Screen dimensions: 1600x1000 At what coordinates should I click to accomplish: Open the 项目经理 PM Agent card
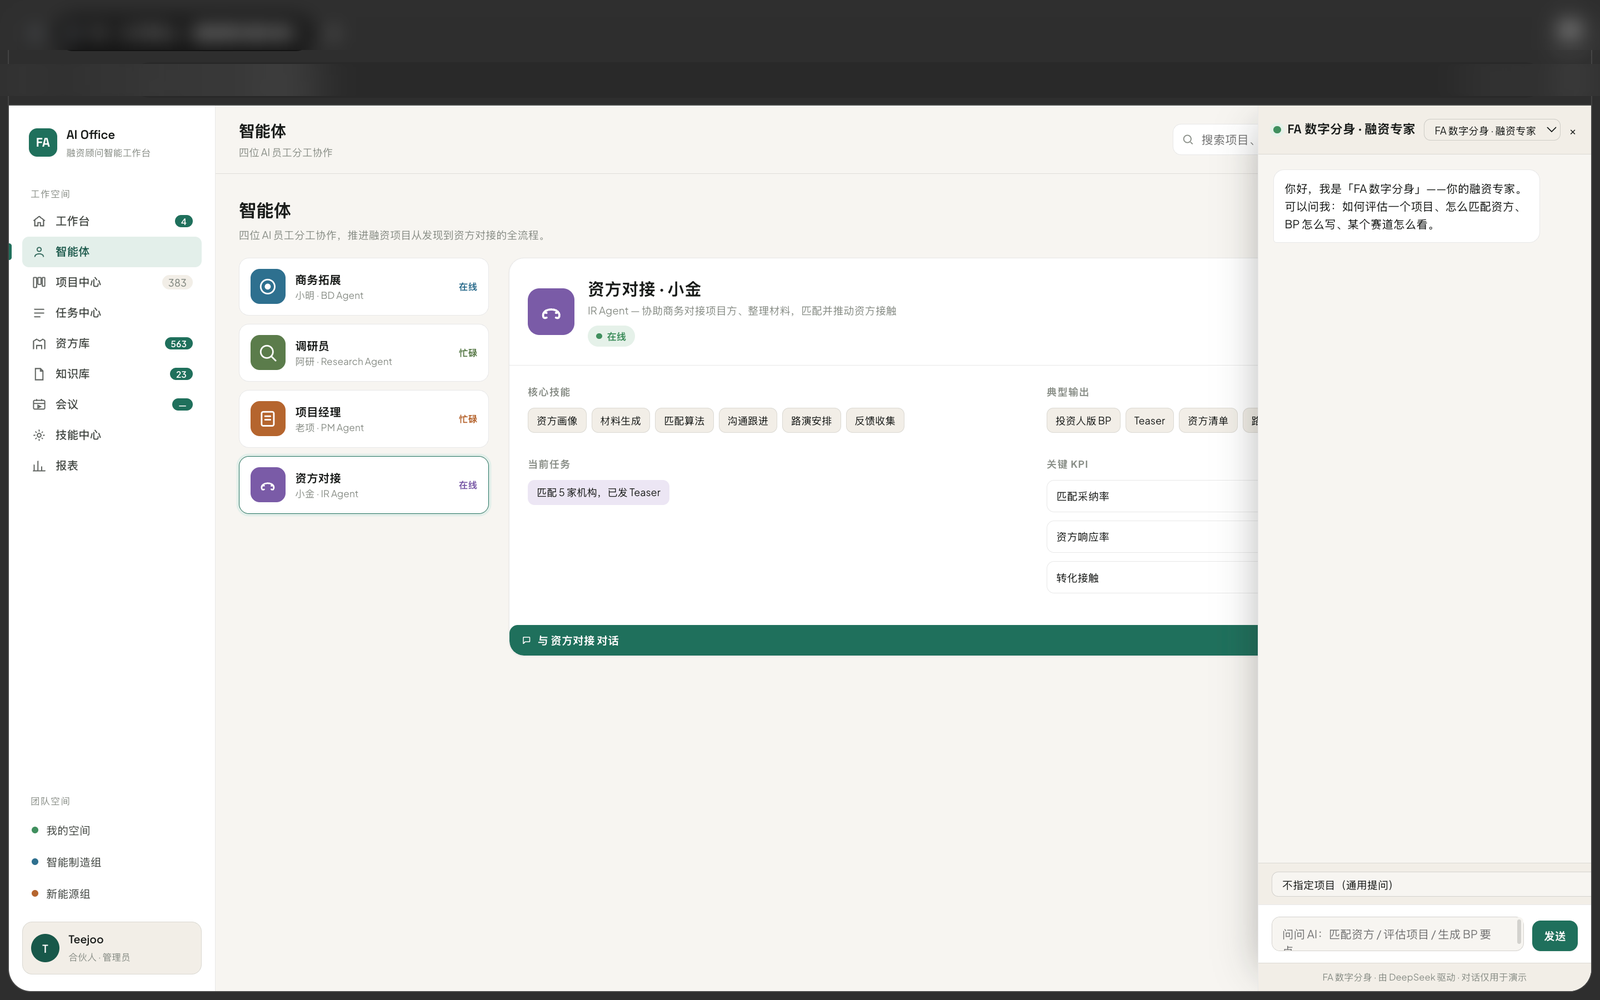point(364,419)
